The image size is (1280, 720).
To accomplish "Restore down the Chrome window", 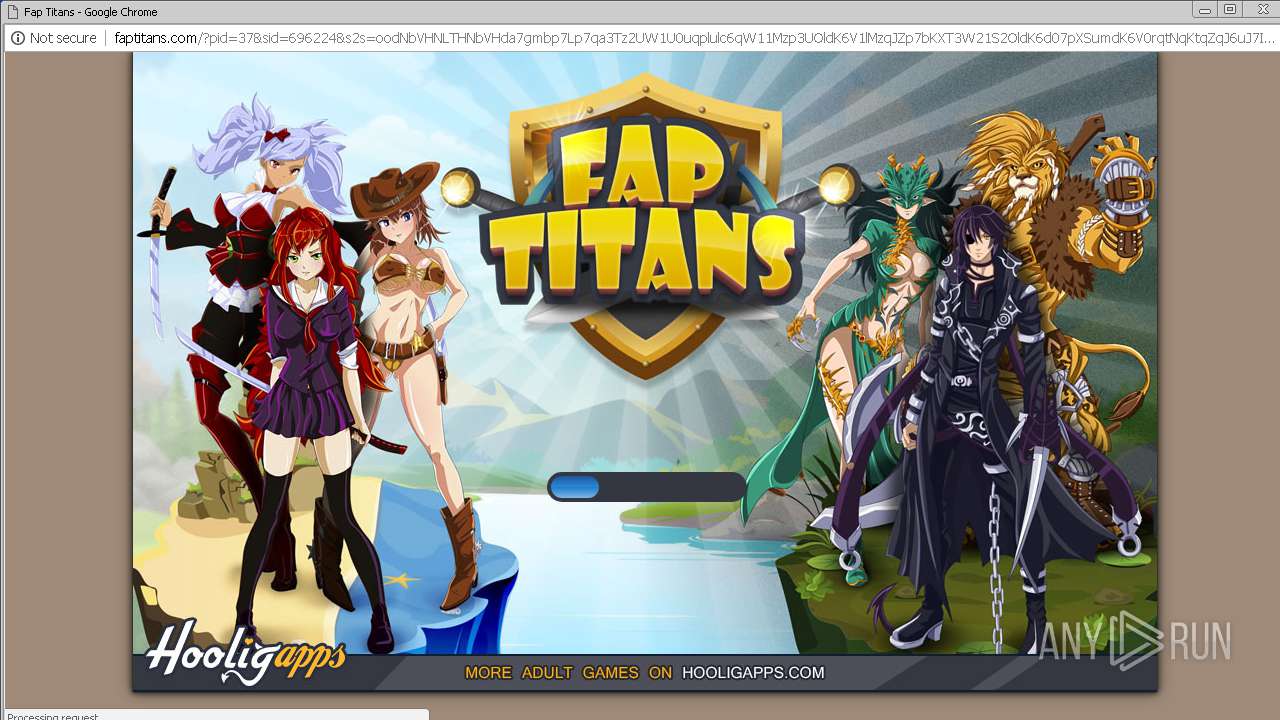I will (1230, 10).
